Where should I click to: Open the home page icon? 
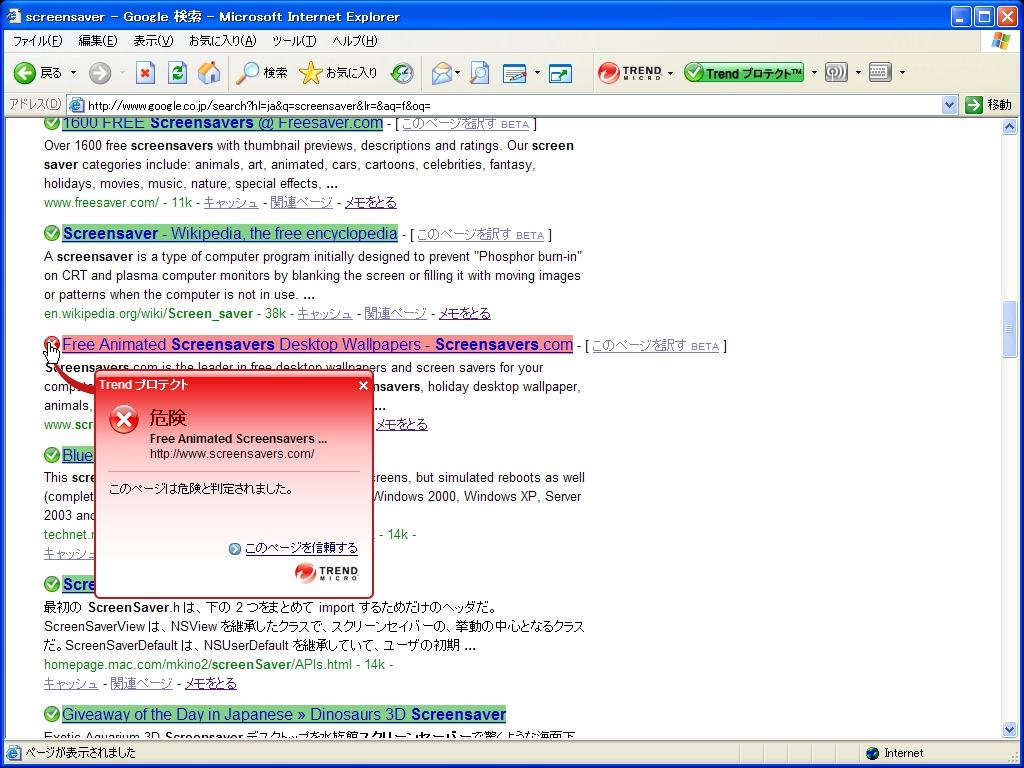click(209, 72)
